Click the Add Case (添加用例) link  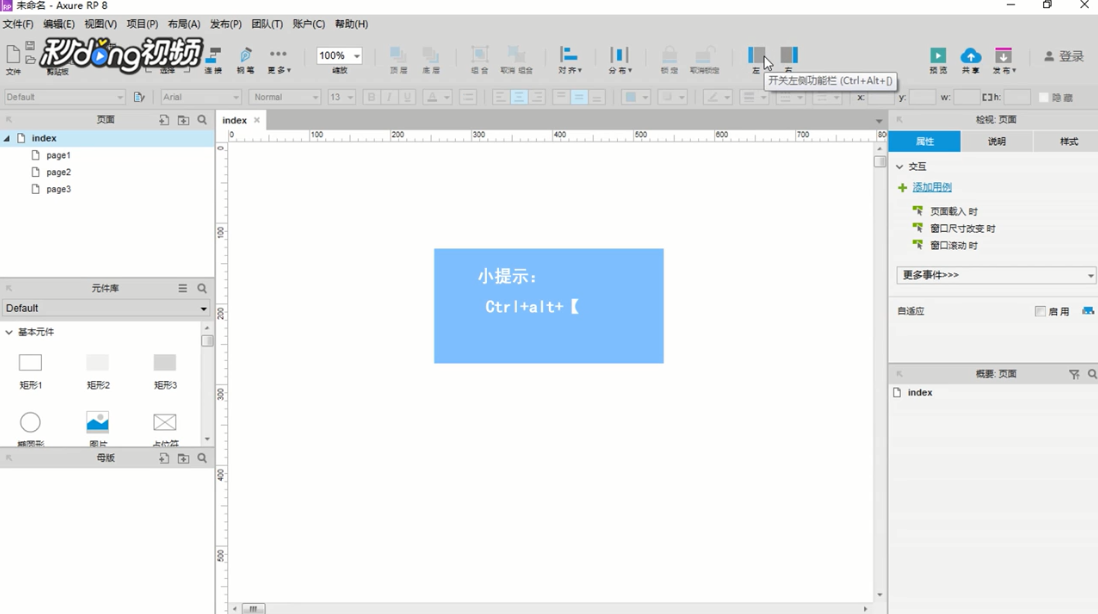pyautogui.click(x=931, y=188)
